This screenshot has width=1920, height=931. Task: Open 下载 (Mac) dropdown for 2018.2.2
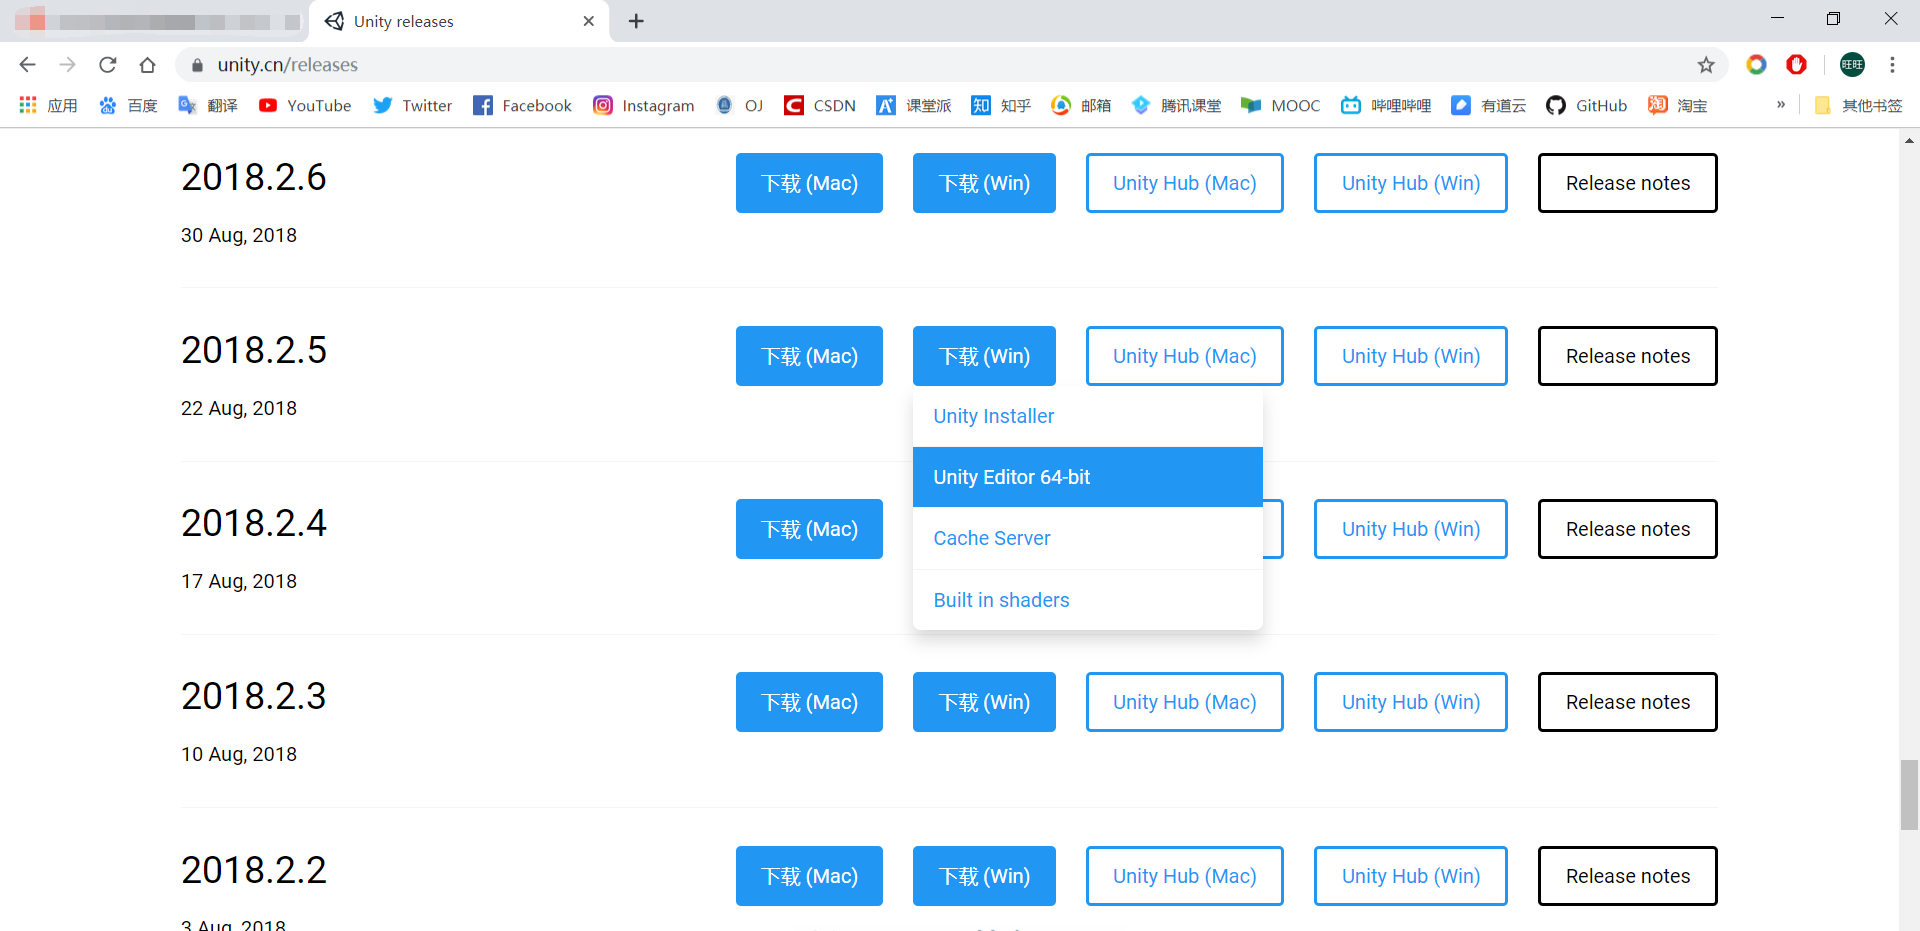pos(809,876)
